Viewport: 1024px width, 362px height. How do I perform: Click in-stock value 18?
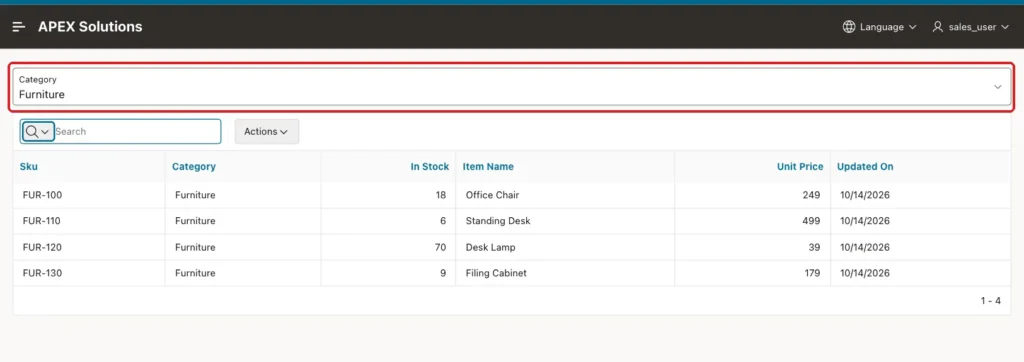click(441, 195)
